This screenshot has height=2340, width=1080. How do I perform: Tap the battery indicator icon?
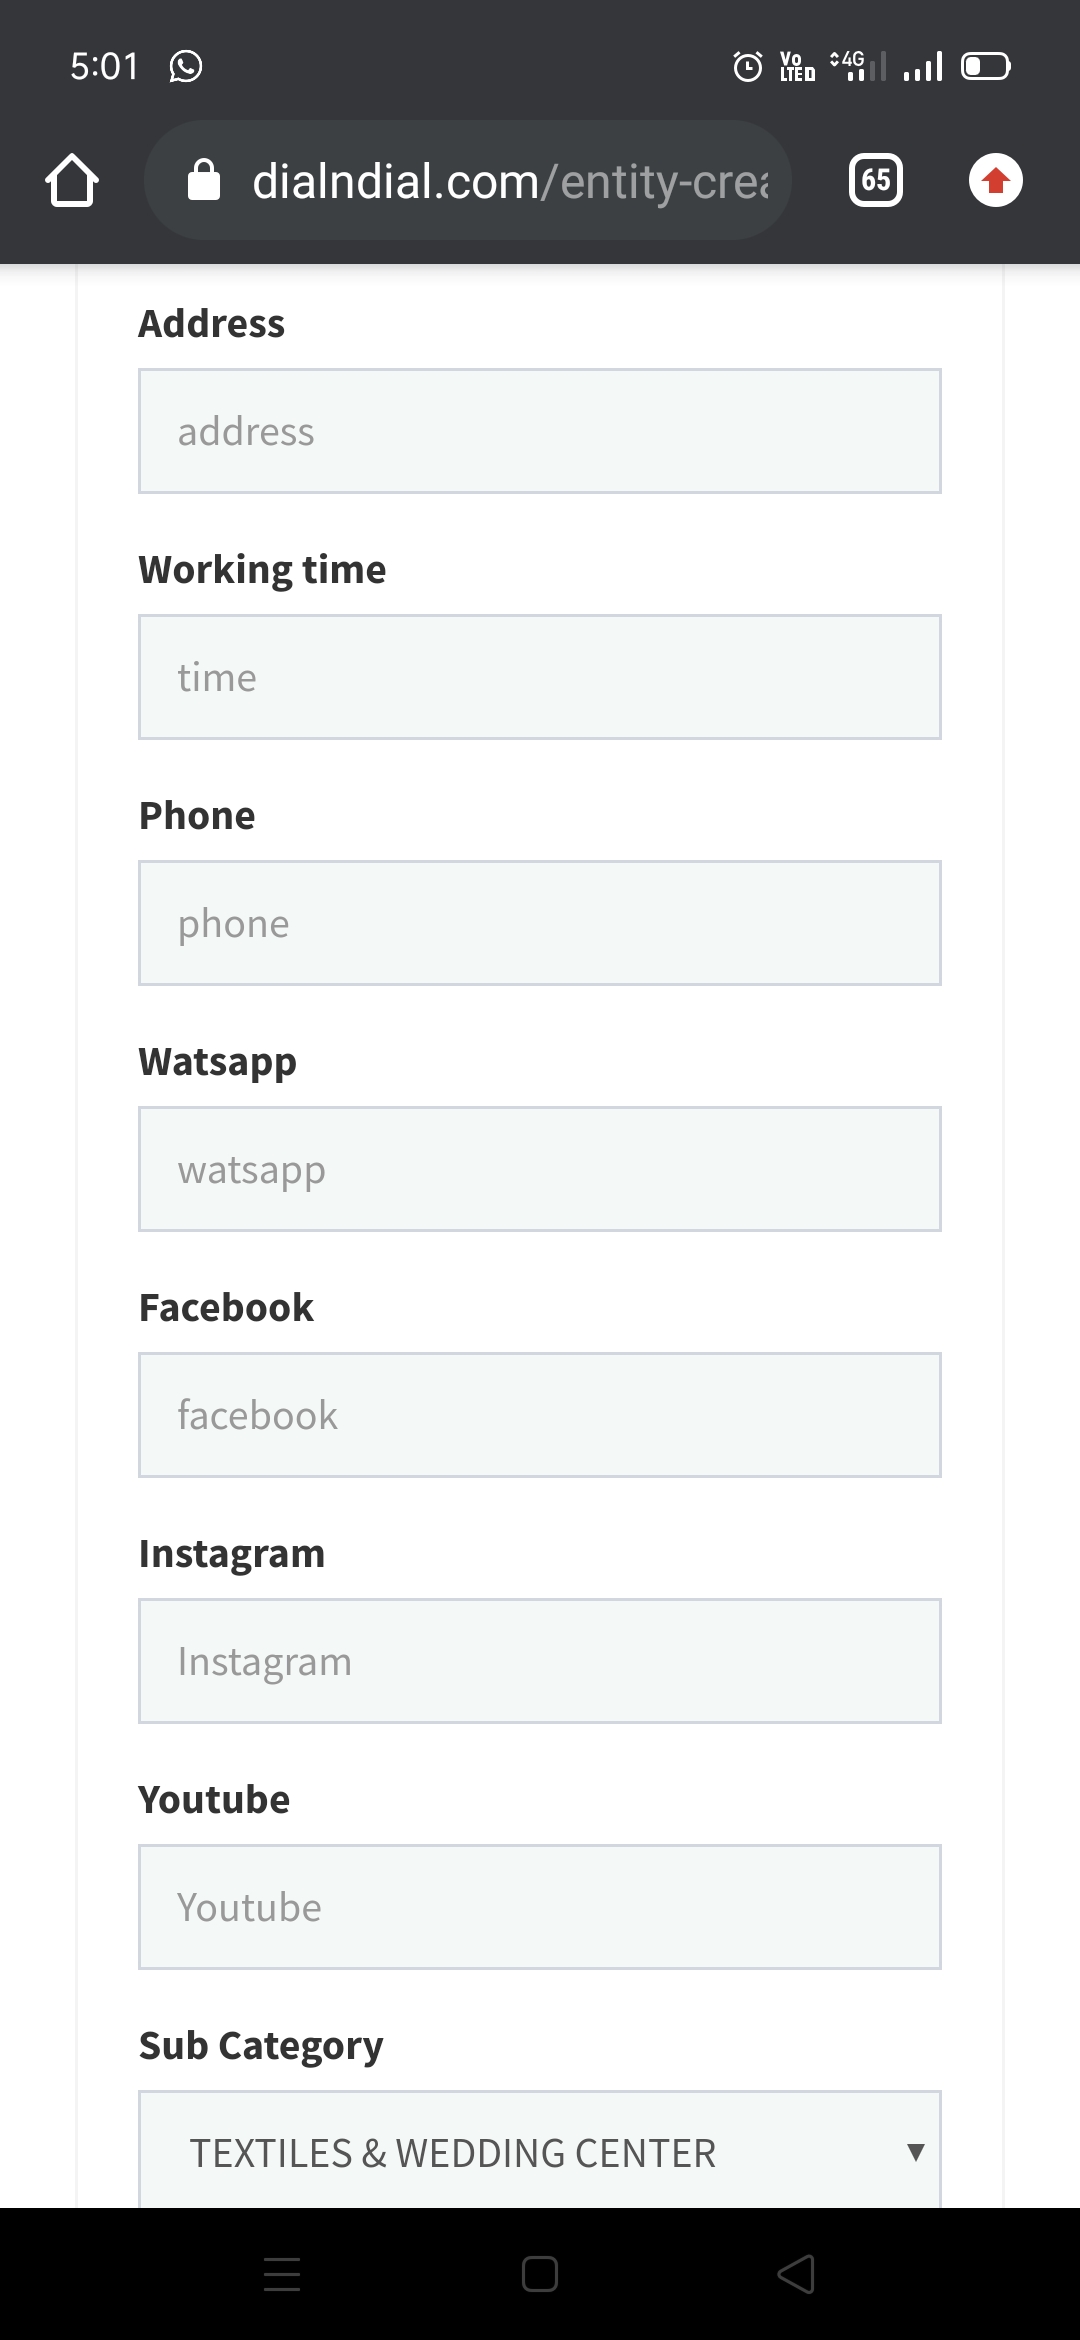coord(985,67)
